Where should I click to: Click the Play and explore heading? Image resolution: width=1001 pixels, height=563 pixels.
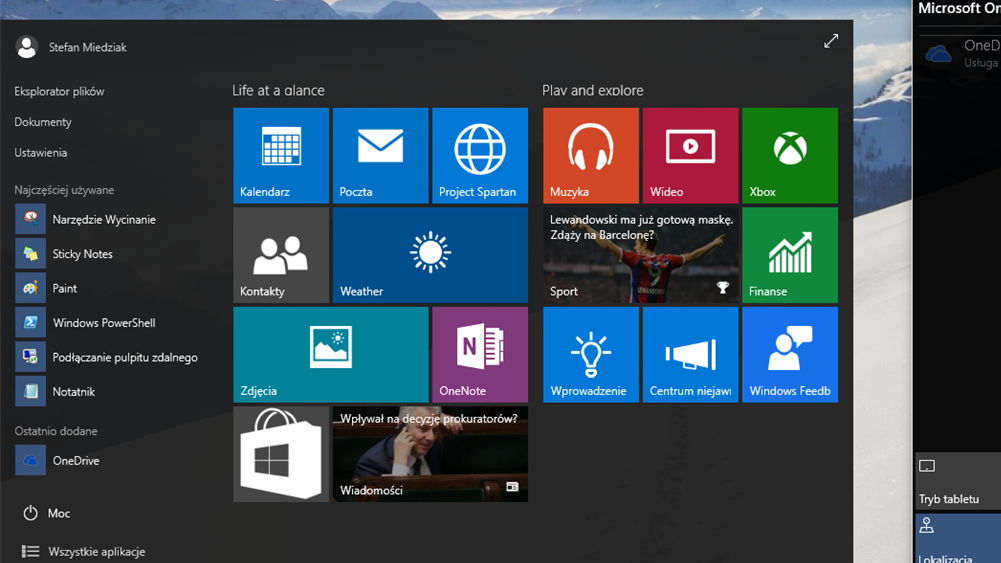coord(592,91)
